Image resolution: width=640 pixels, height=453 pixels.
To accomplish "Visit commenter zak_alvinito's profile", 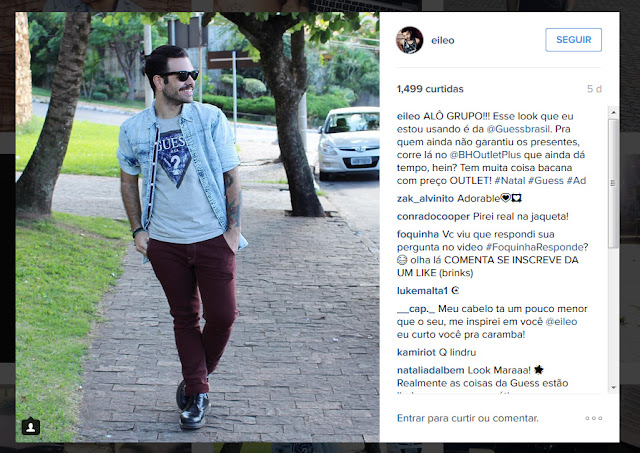I will 425,198.
